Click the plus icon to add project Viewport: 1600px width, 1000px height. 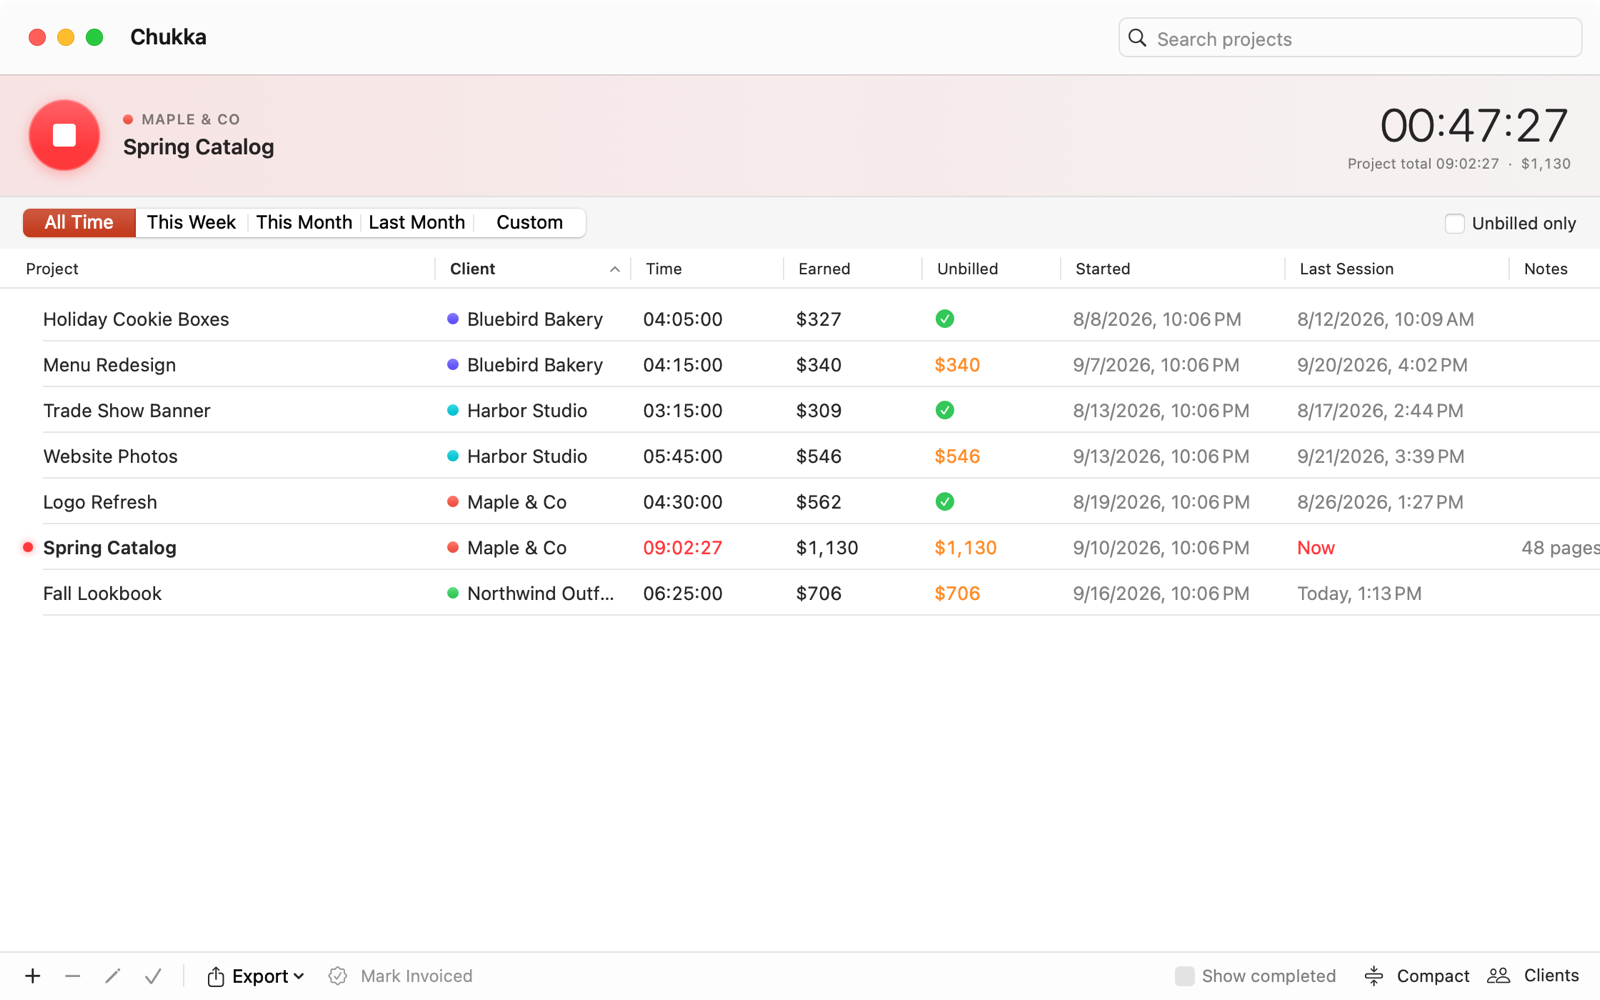[33, 976]
